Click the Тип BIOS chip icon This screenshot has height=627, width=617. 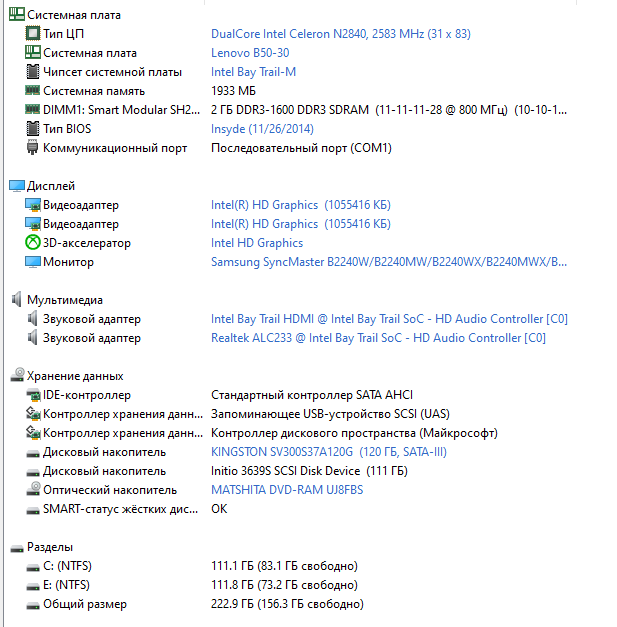pyautogui.click(x=33, y=128)
